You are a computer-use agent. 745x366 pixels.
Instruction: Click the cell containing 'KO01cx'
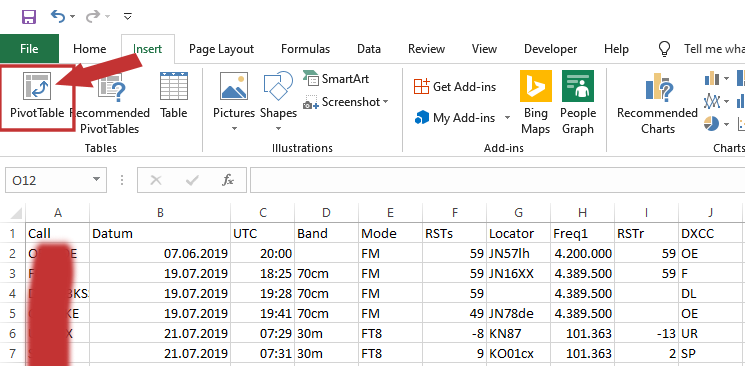pyautogui.click(x=519, y=354)
